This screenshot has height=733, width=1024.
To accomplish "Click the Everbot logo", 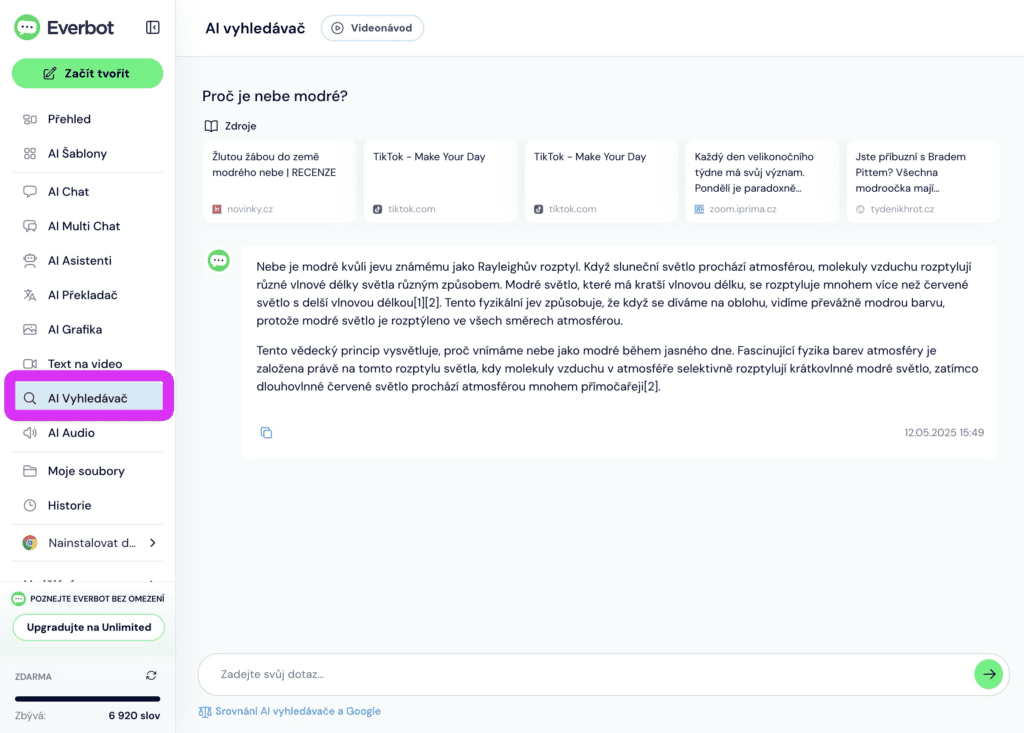I will tap(64, 27).
